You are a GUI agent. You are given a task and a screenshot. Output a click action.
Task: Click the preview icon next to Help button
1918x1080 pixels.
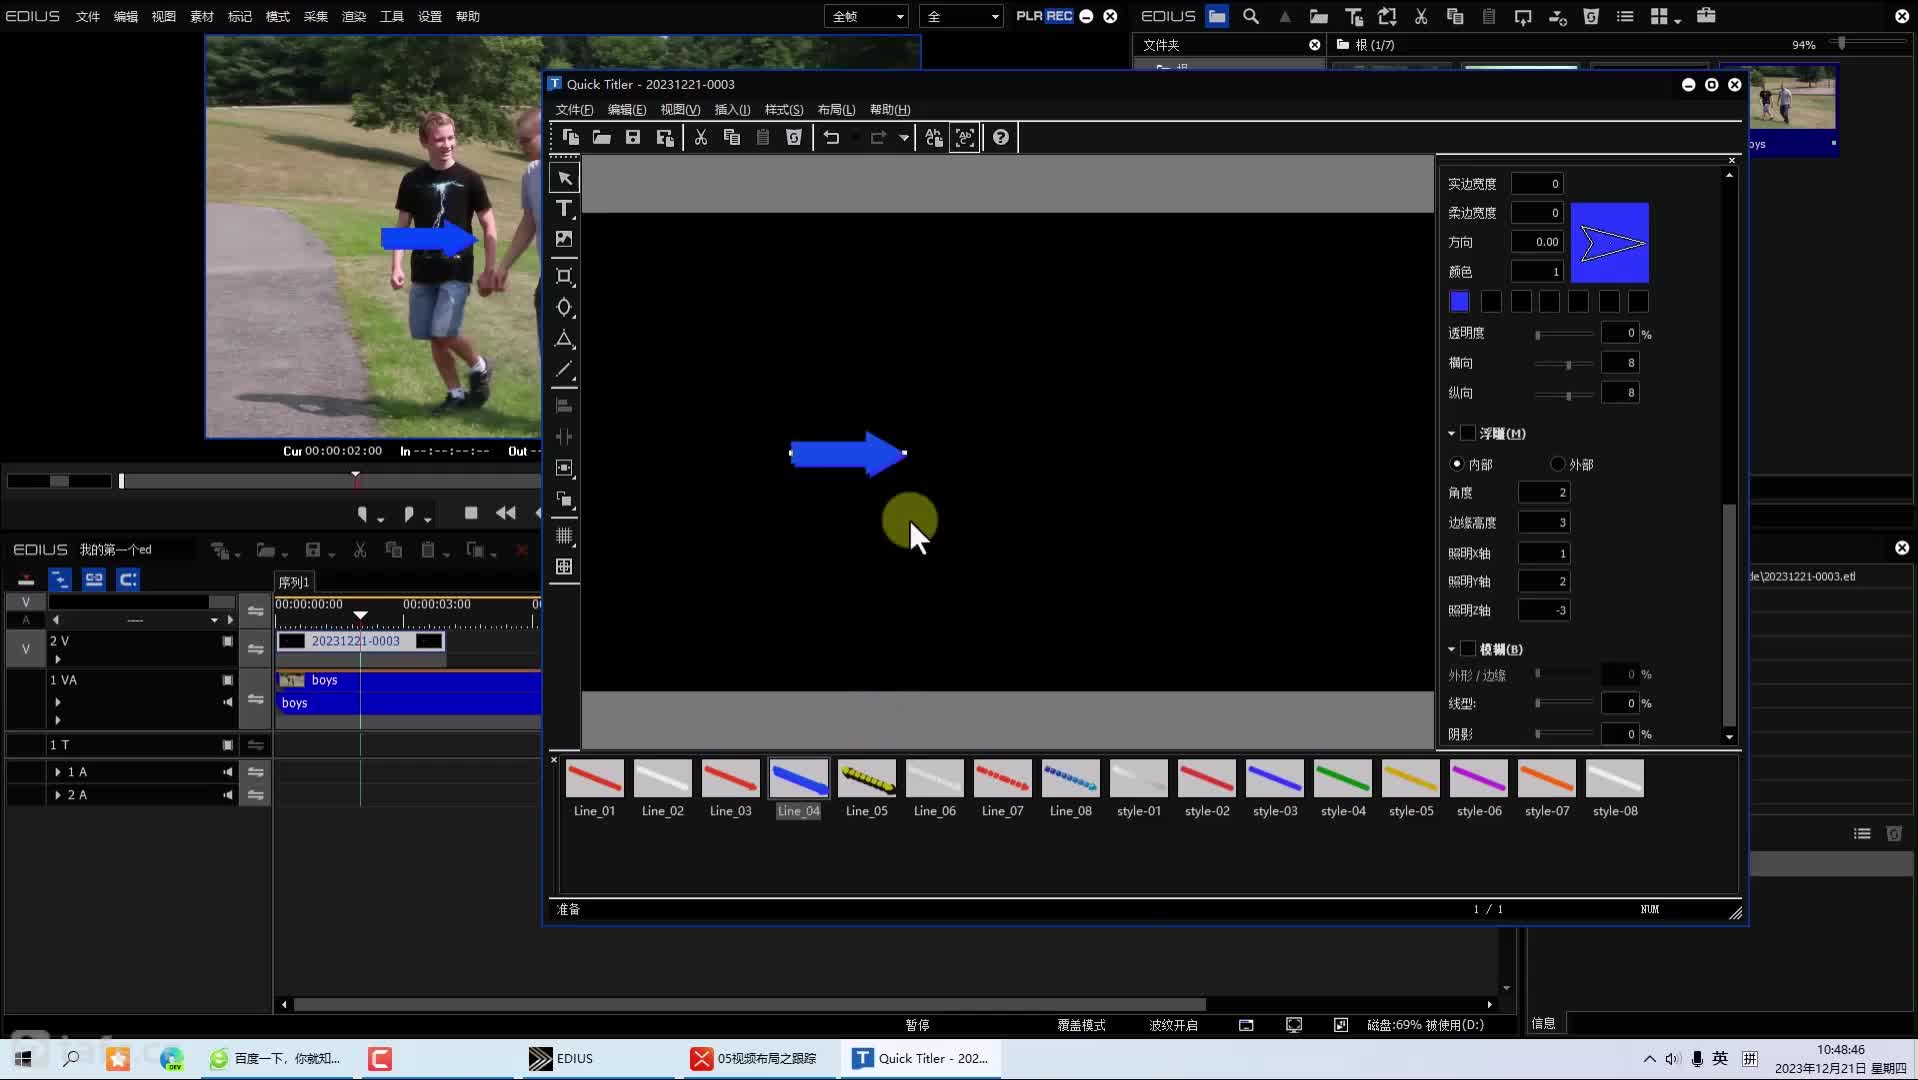[x=965, y=137]
